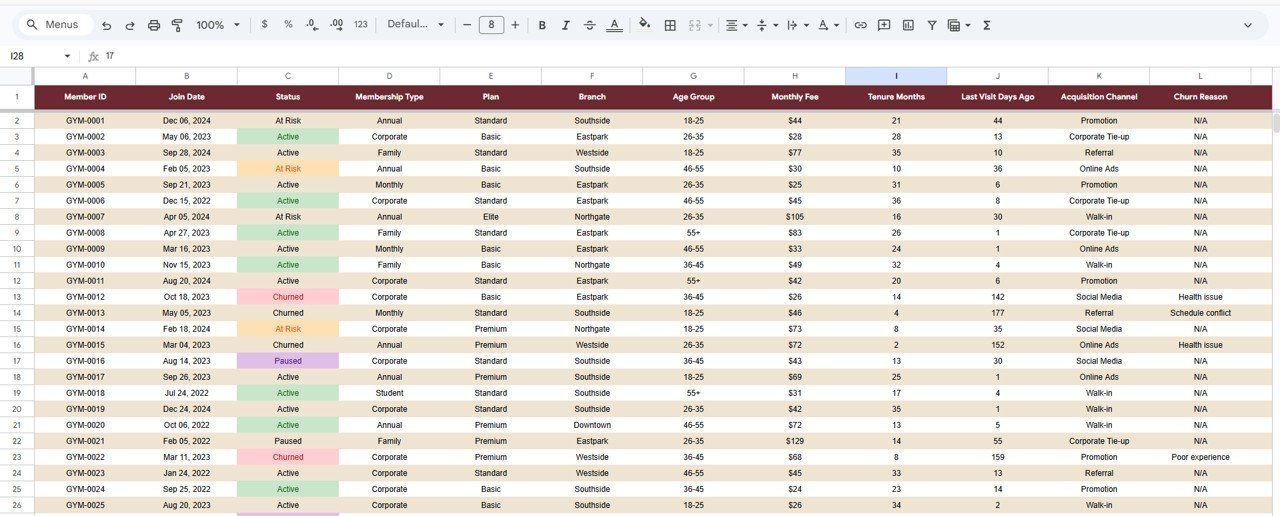Open the fill color picker

tap(644, 25)
